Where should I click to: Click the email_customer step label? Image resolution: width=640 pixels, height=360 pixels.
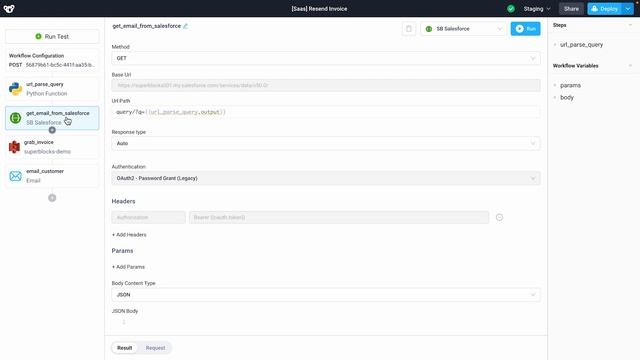point(45,171)
